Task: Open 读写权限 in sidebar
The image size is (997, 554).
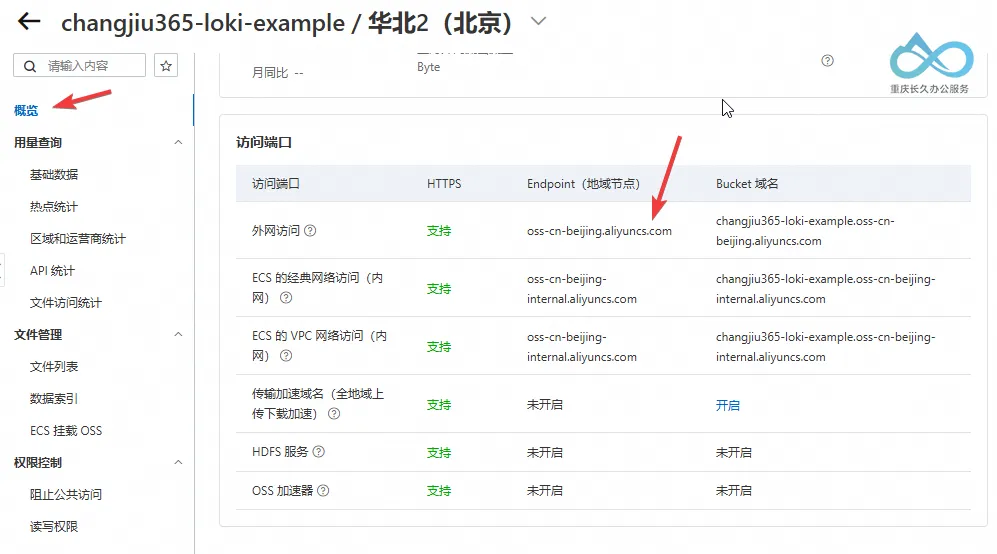Action: pos(54,527)
